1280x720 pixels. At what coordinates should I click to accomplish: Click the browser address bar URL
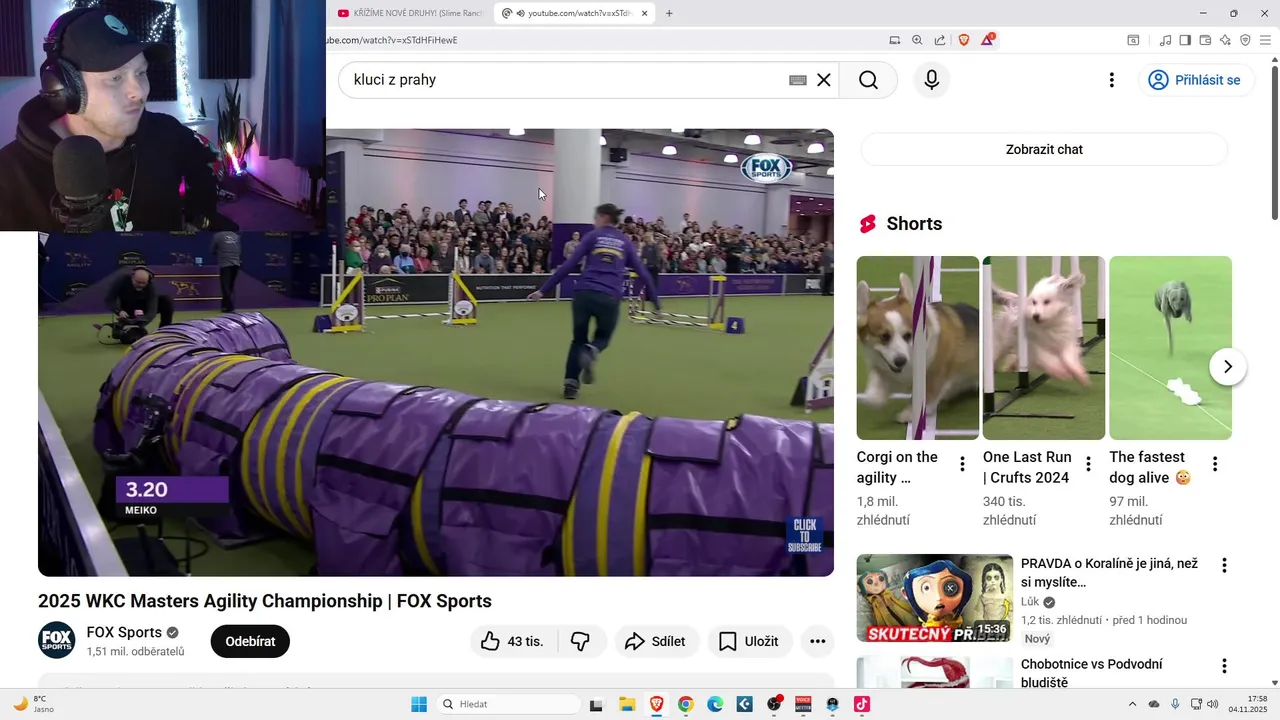pos(392,40)
